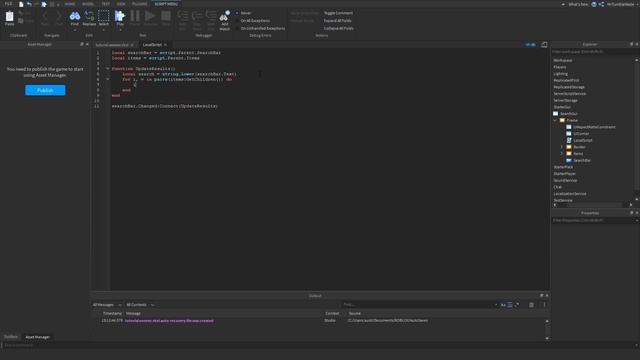Screen dimensions: 640x360
Task: Open the All Messages dropdown
Action: pyautogui.click(x=107, y=305)
